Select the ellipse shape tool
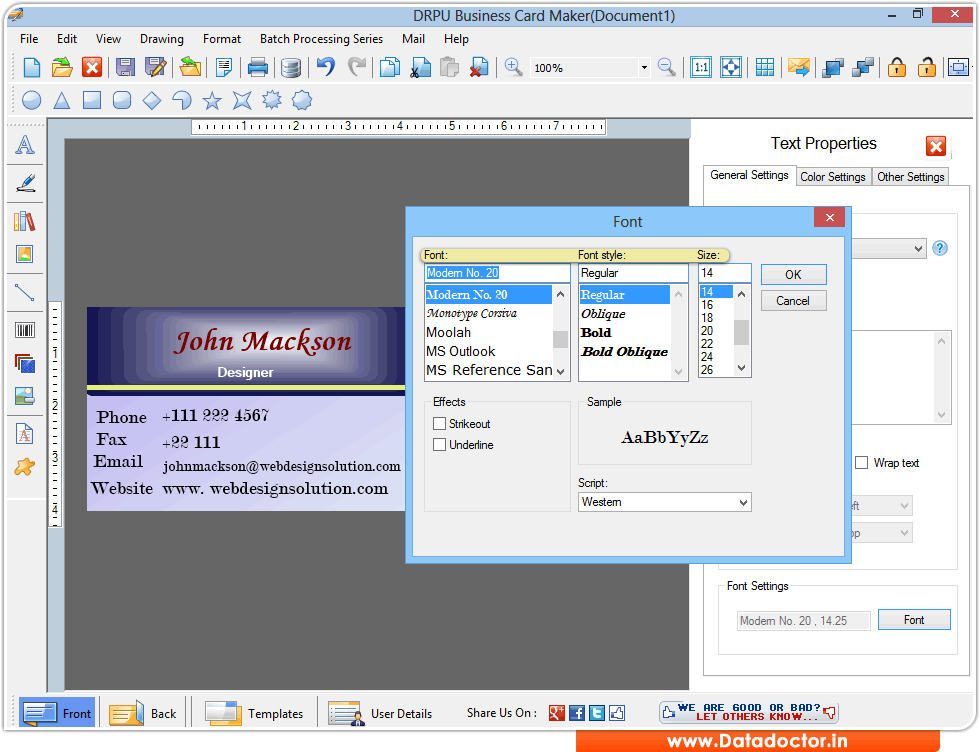 pos(32,100)
